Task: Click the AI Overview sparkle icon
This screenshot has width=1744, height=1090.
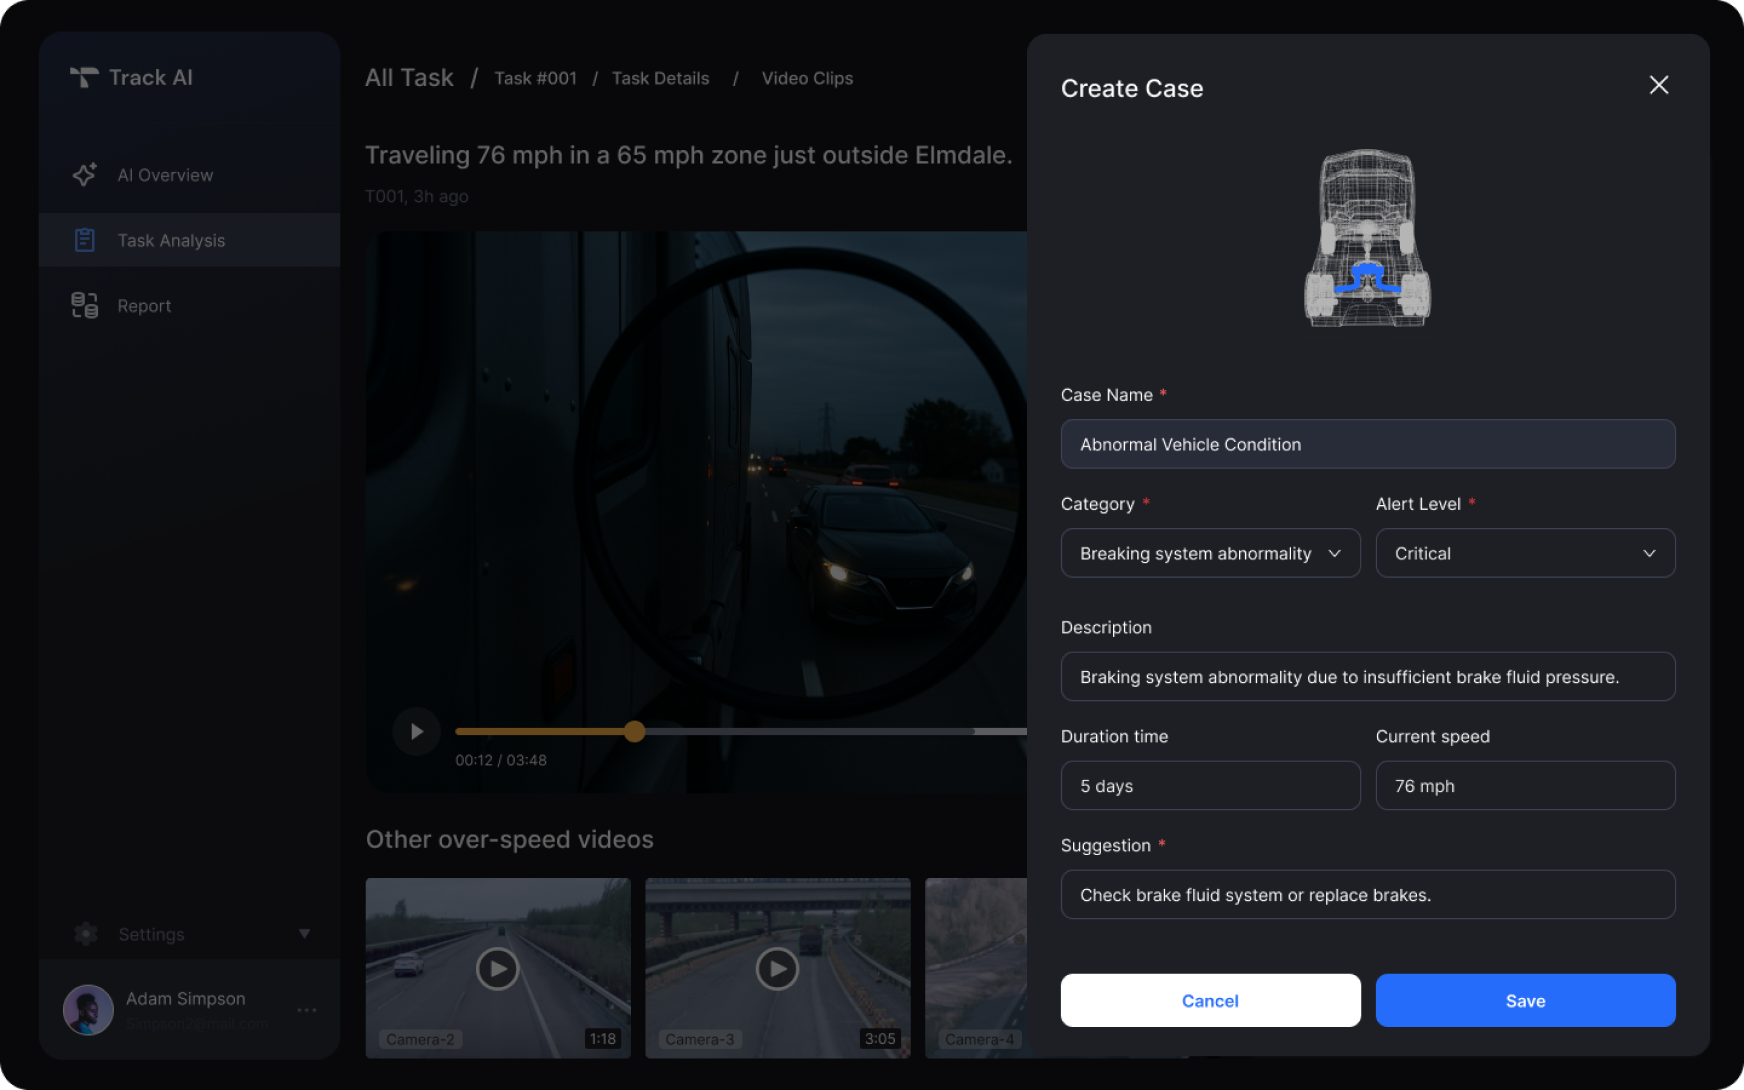Action: point(85,174)
